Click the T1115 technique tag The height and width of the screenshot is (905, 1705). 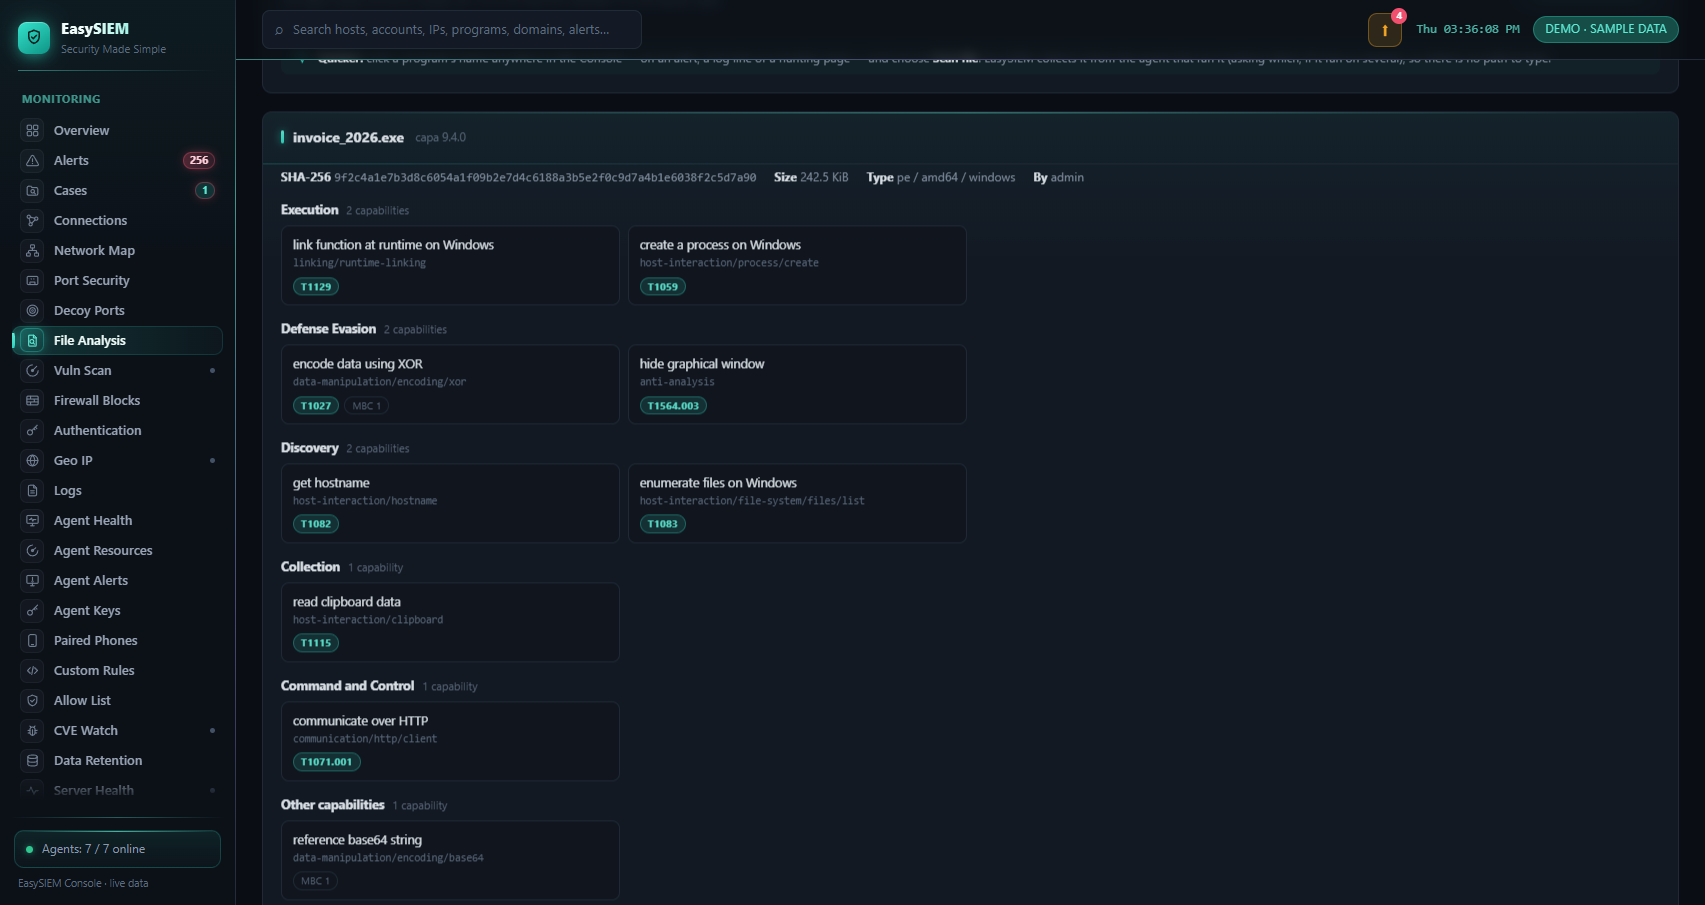tap(316, 643)
